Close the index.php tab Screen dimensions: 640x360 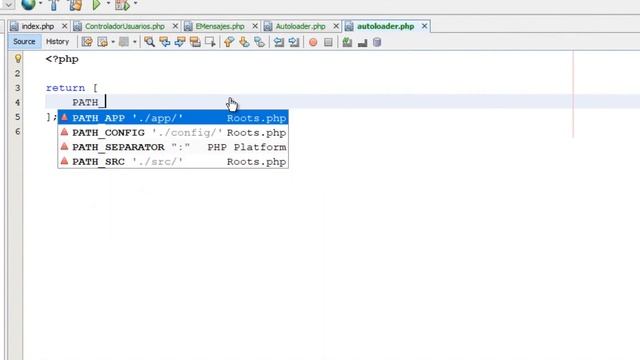64,26
